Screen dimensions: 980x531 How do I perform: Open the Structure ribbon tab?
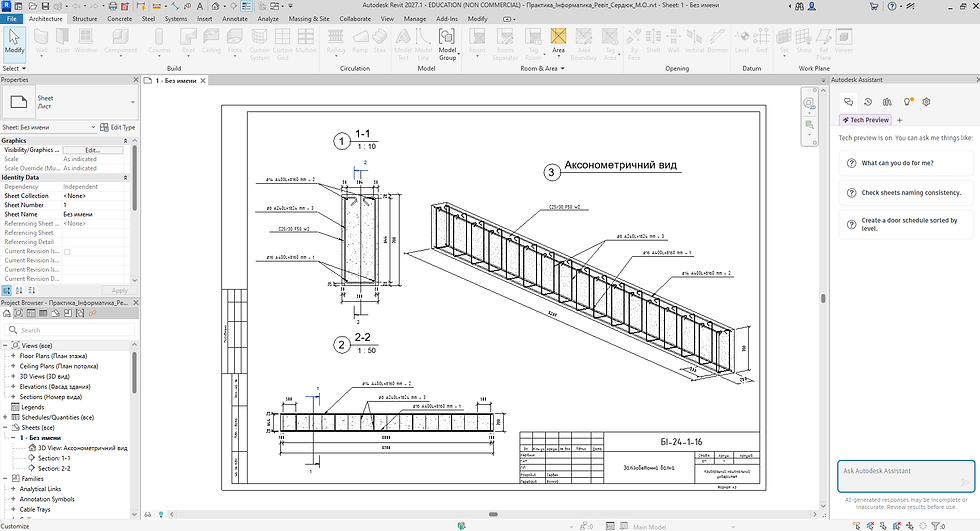tap(84, 19)
